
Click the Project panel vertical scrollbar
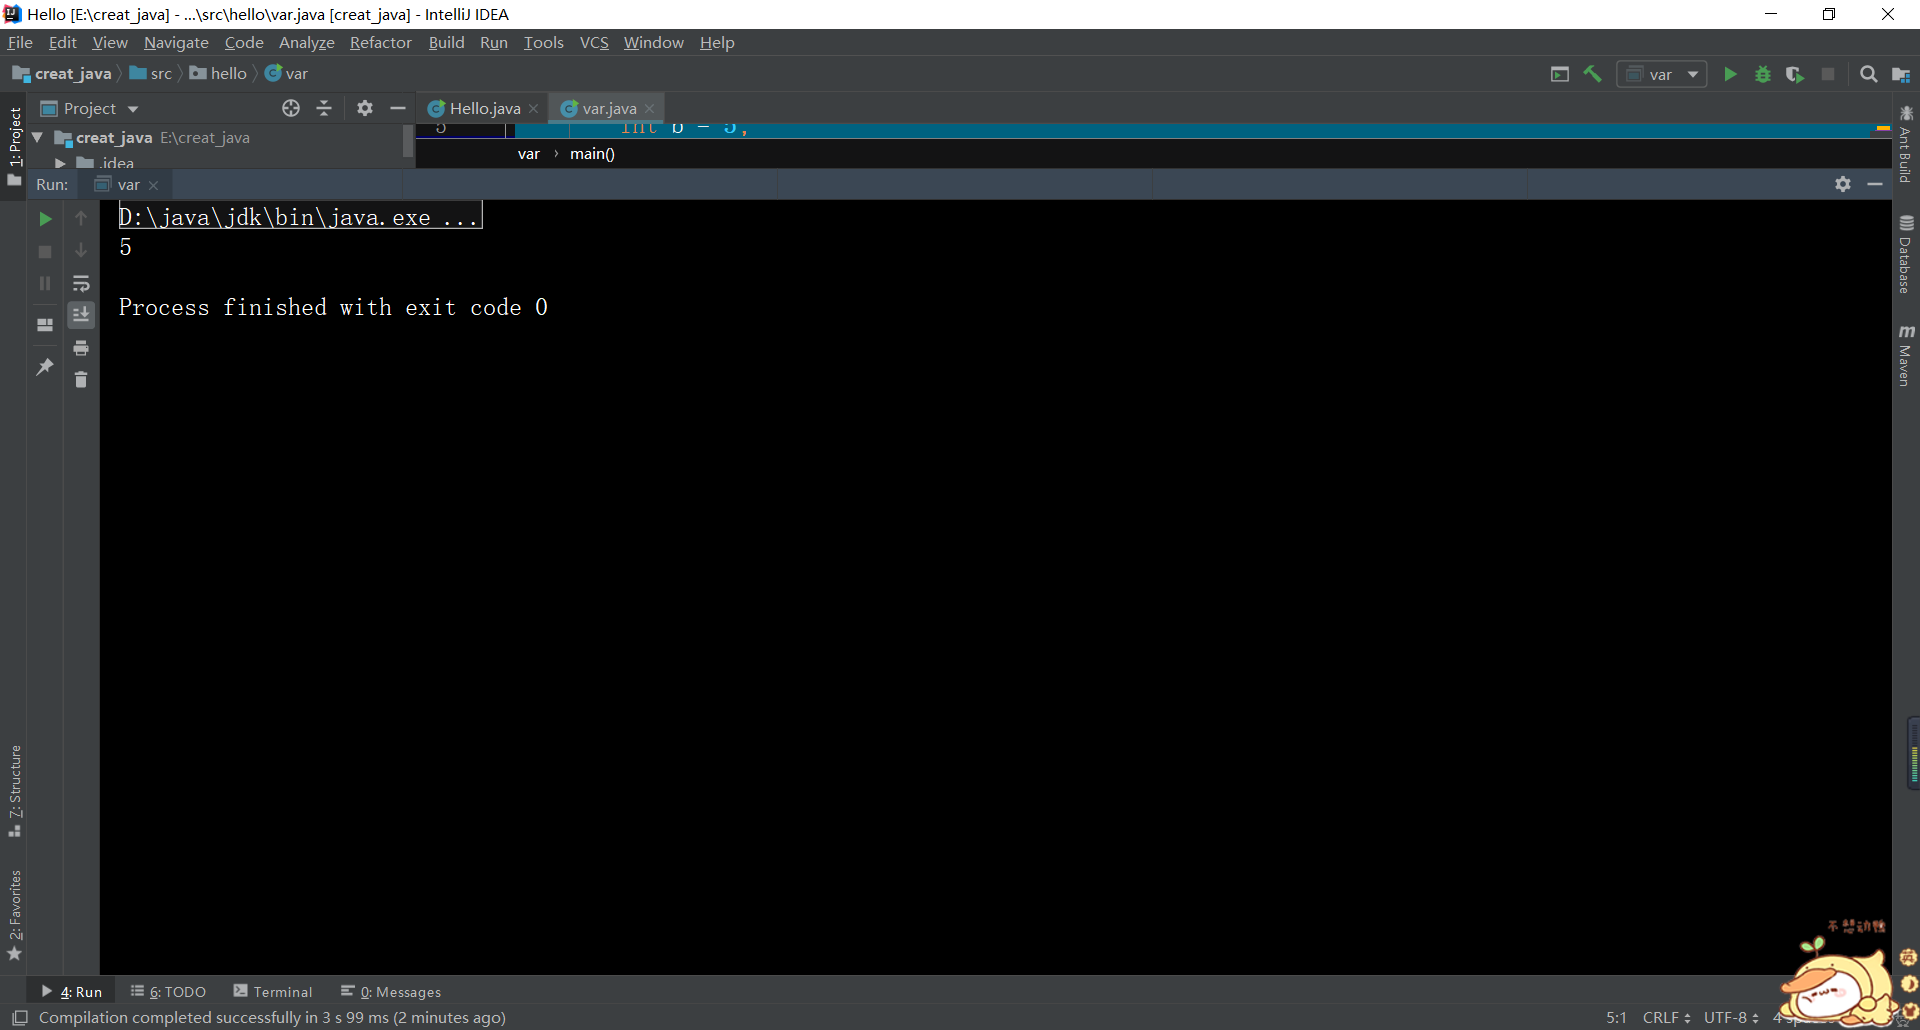click(x=408, y=141)
